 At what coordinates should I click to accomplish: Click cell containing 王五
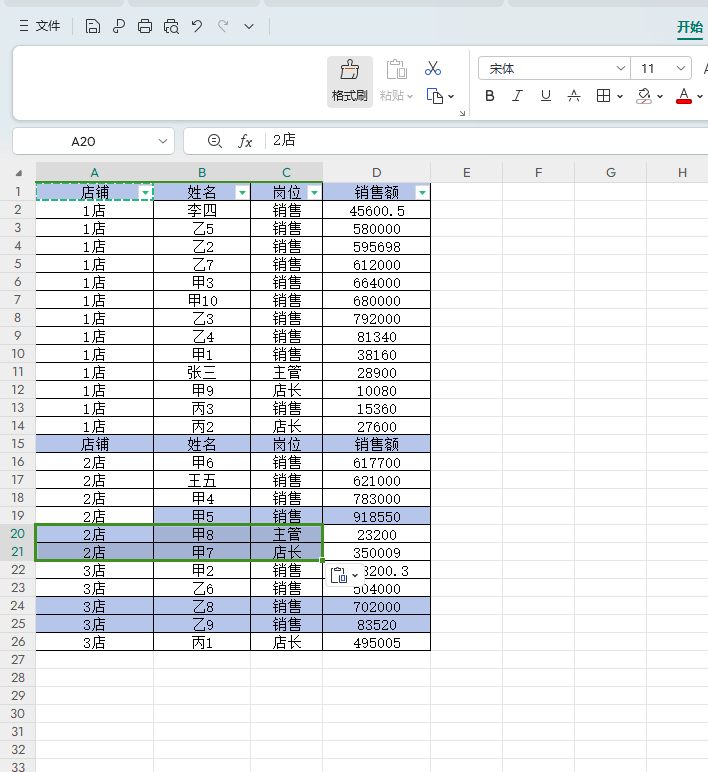point(202,480)
